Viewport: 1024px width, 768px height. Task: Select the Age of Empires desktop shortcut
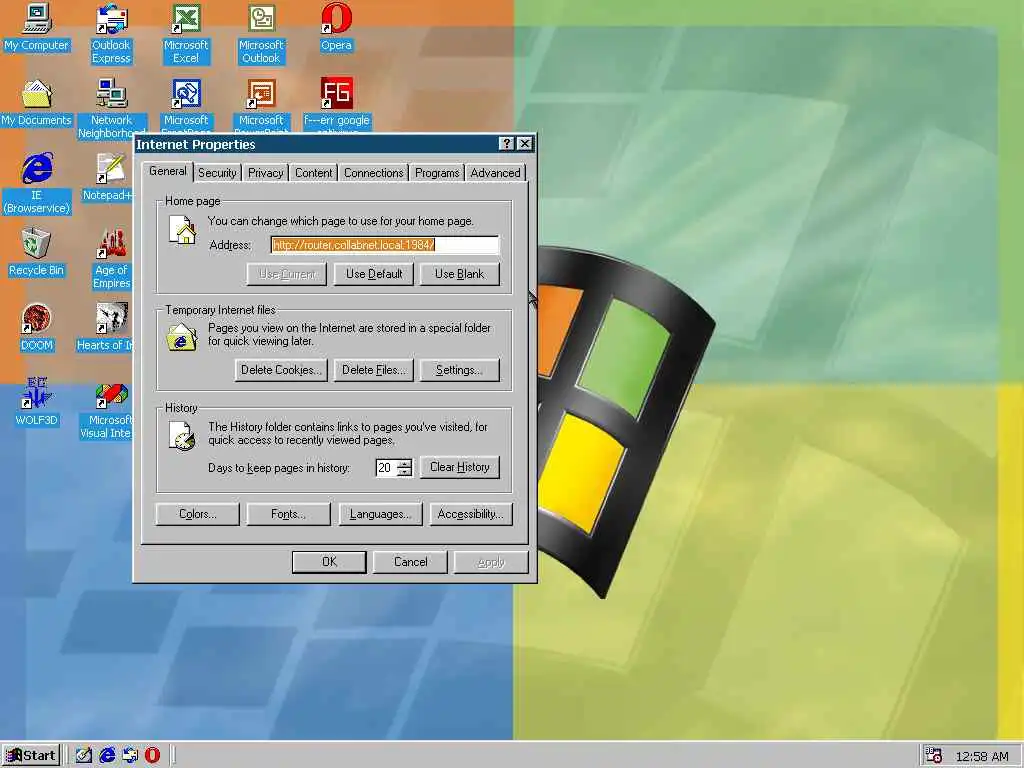[111, 259]
